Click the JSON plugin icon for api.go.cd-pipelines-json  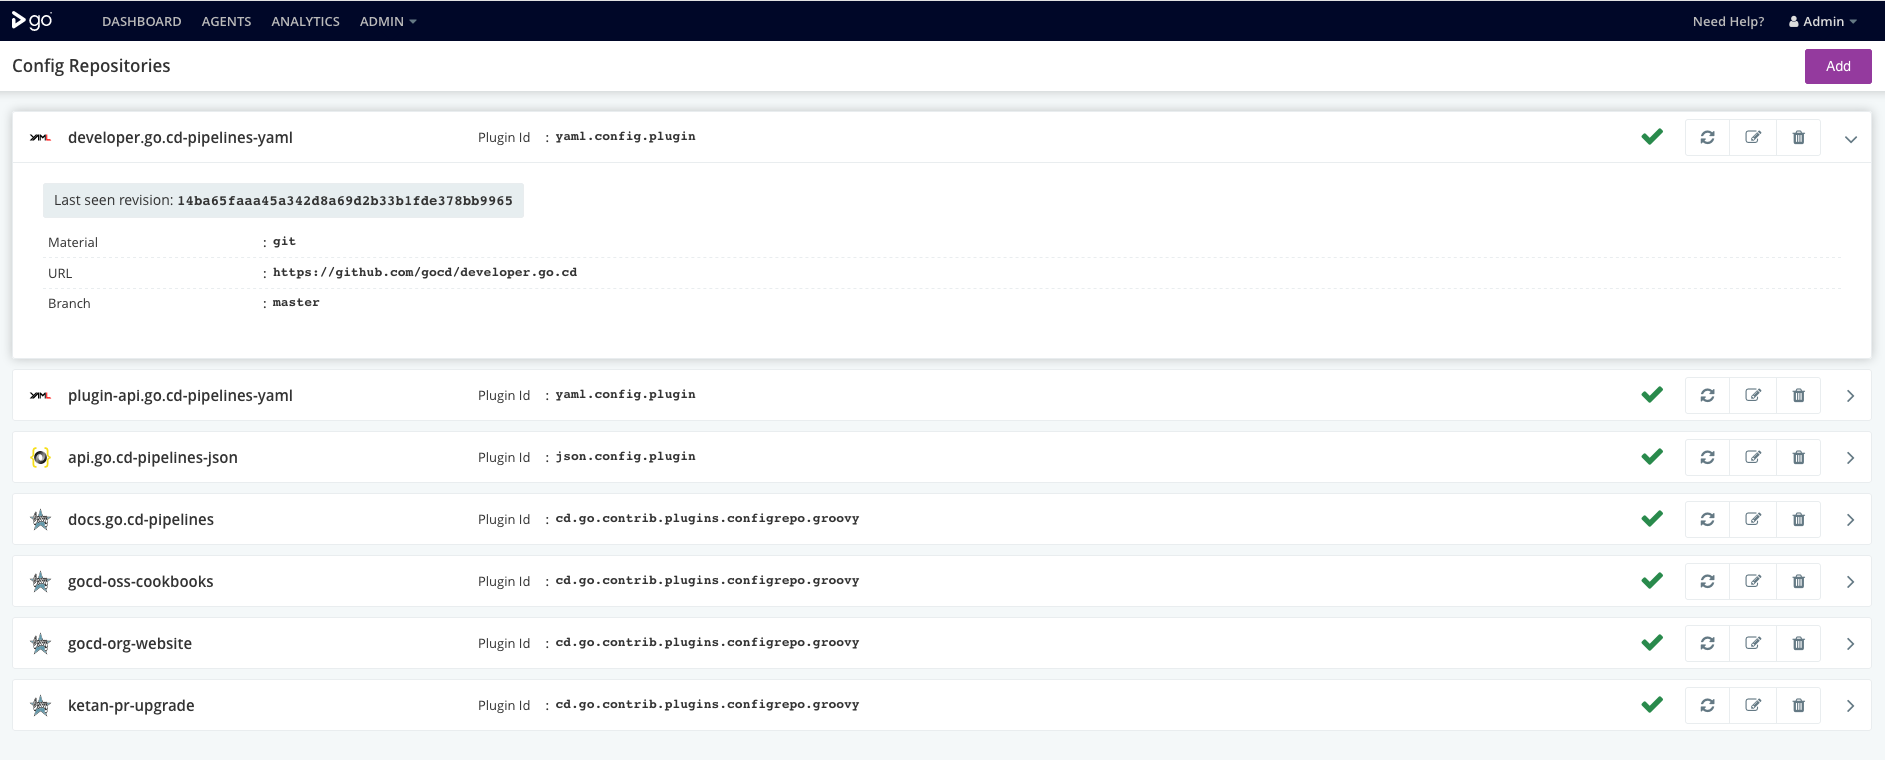[40, 458]
